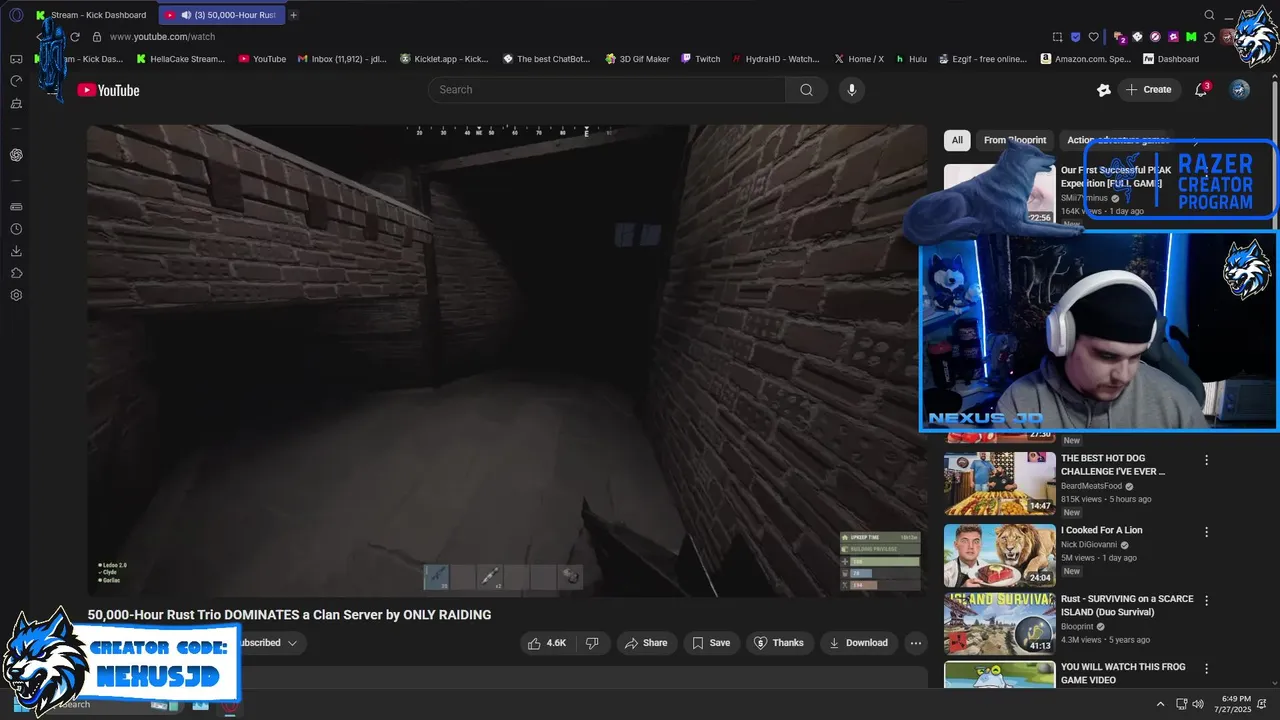
Task: Click the Download button
Action: click(x=858, y=643)
